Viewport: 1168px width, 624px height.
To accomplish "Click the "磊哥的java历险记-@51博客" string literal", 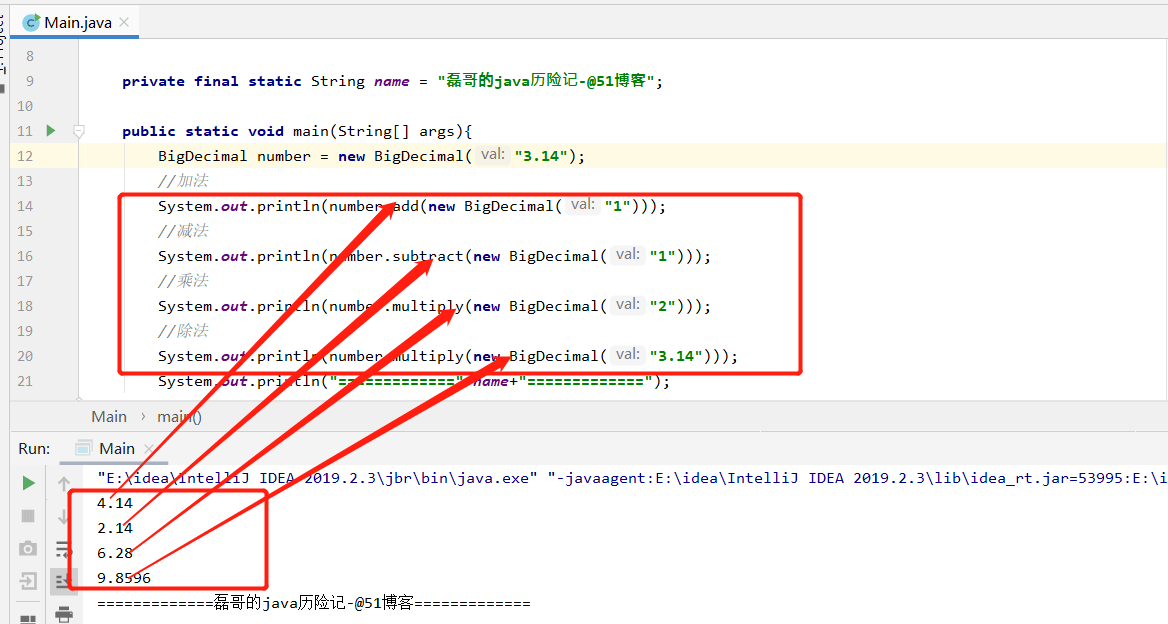I will tap(548, 81).
